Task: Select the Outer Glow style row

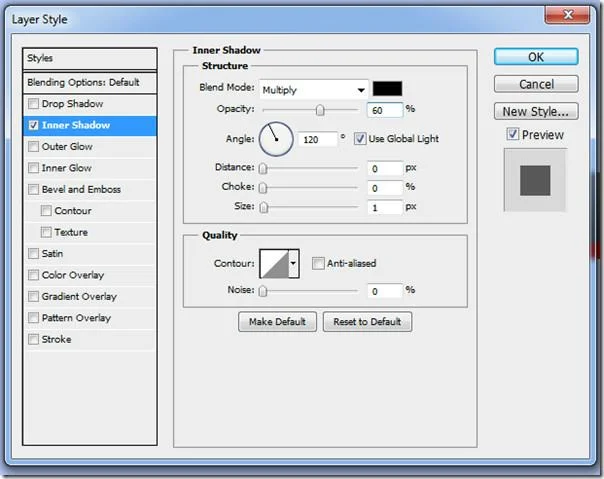Action: tap(90, 146)
